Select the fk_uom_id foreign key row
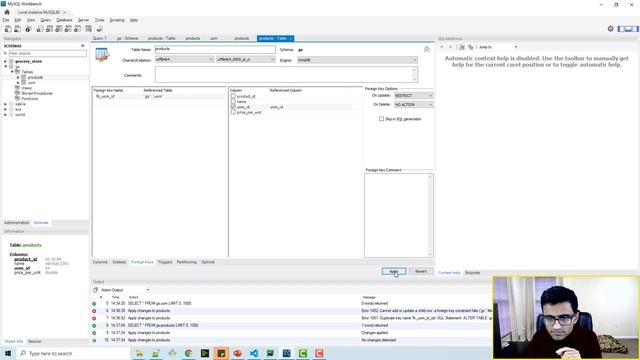Screen dimensions: 640x360 (159, 96)
